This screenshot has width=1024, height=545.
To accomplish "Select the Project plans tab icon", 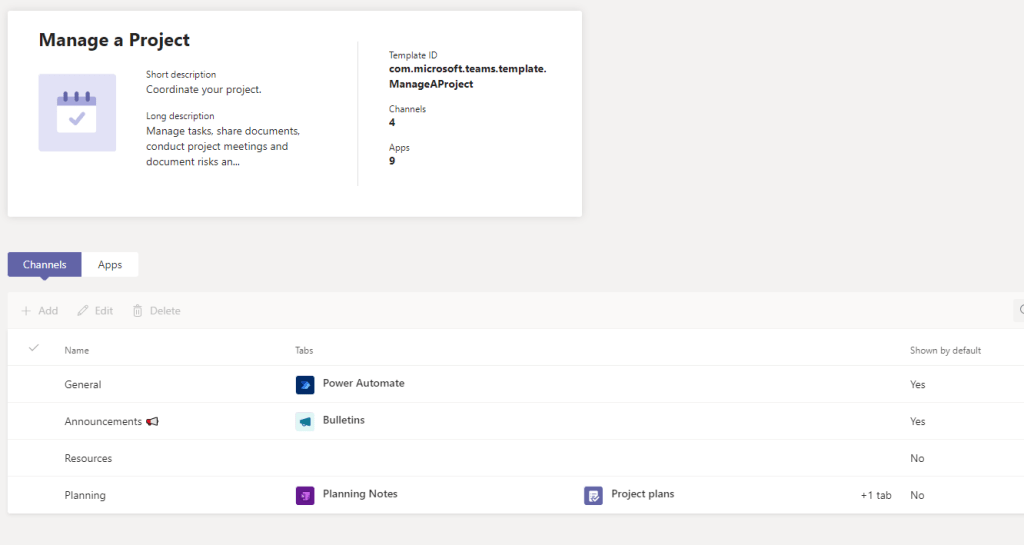I will tap(593, 495).
